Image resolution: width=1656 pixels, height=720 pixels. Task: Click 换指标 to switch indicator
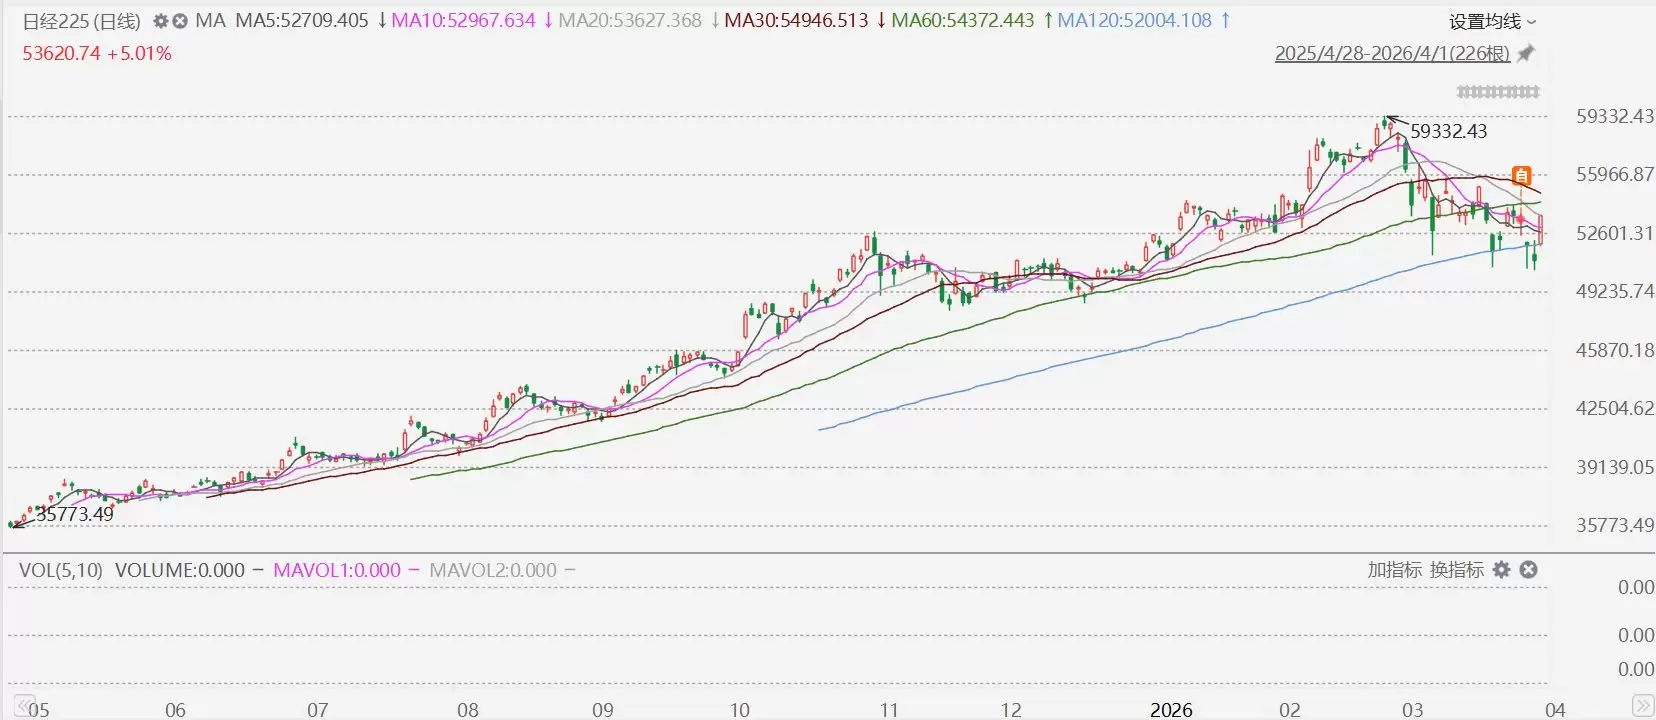(x=1456, y=570)
